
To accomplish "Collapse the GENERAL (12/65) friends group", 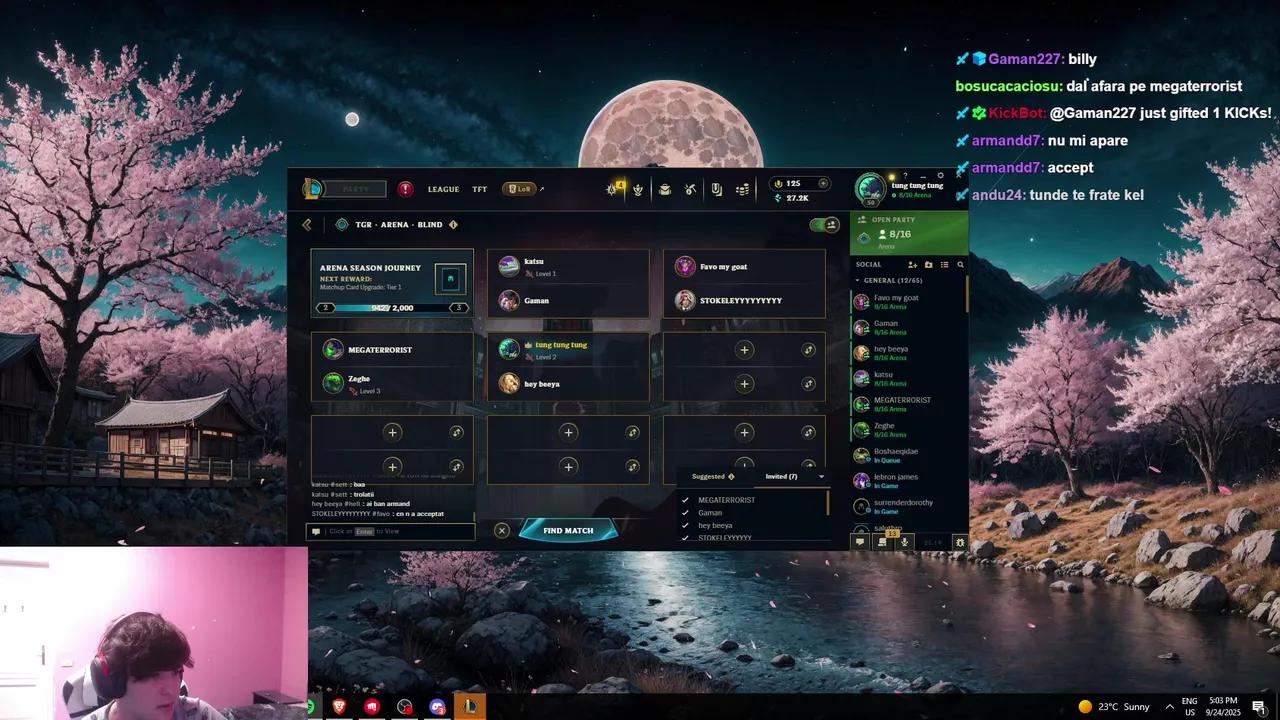I will pyautogui.click(x=858, y=280).
